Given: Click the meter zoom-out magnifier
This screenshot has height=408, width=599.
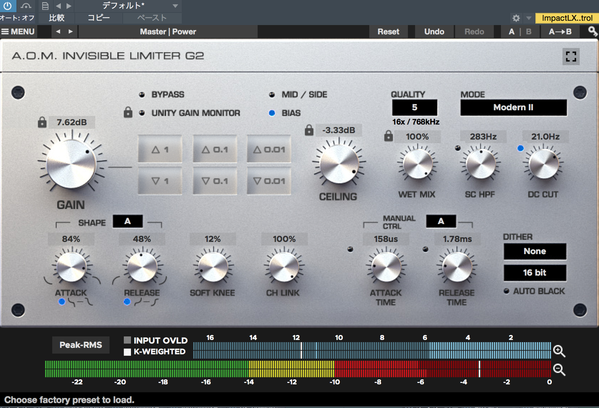Looking at the screenshot, I should click(x=559, y=369).
